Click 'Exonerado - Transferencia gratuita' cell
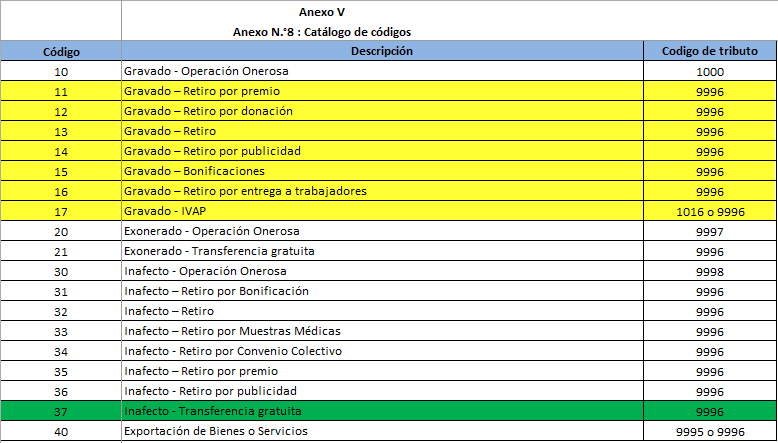 [x=382, y=251]
